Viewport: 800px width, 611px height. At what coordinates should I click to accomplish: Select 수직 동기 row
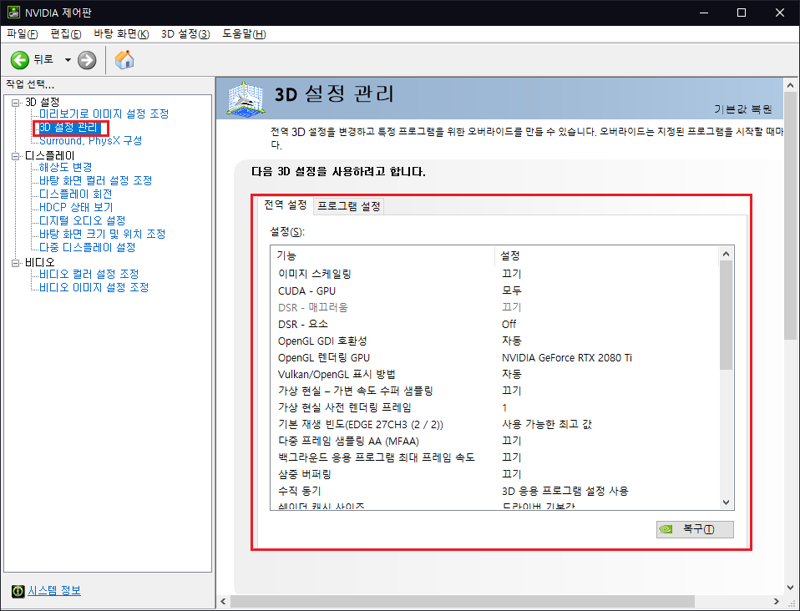[x=497, y=491]
